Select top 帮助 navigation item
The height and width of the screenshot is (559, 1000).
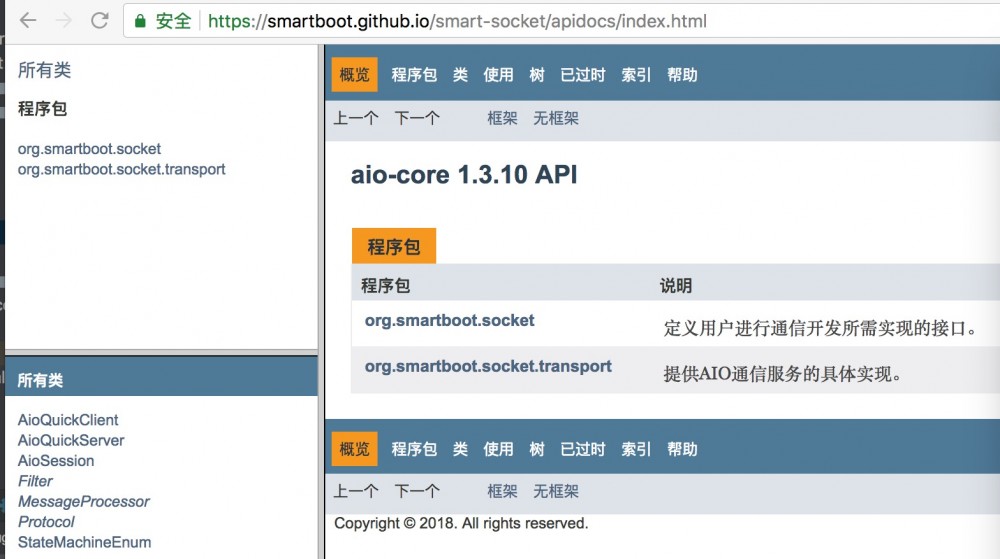(682, 75)
